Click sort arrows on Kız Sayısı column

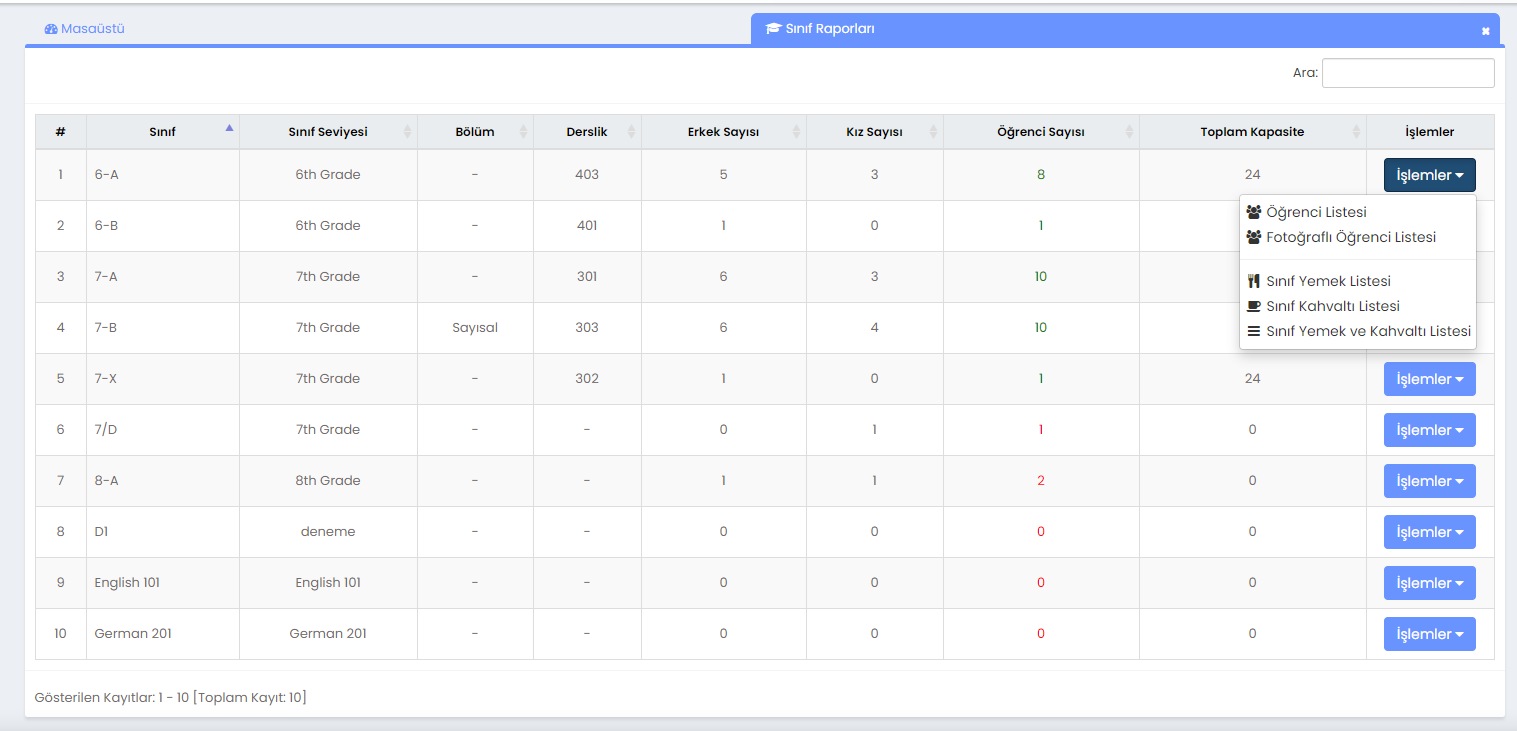[933, 132]
